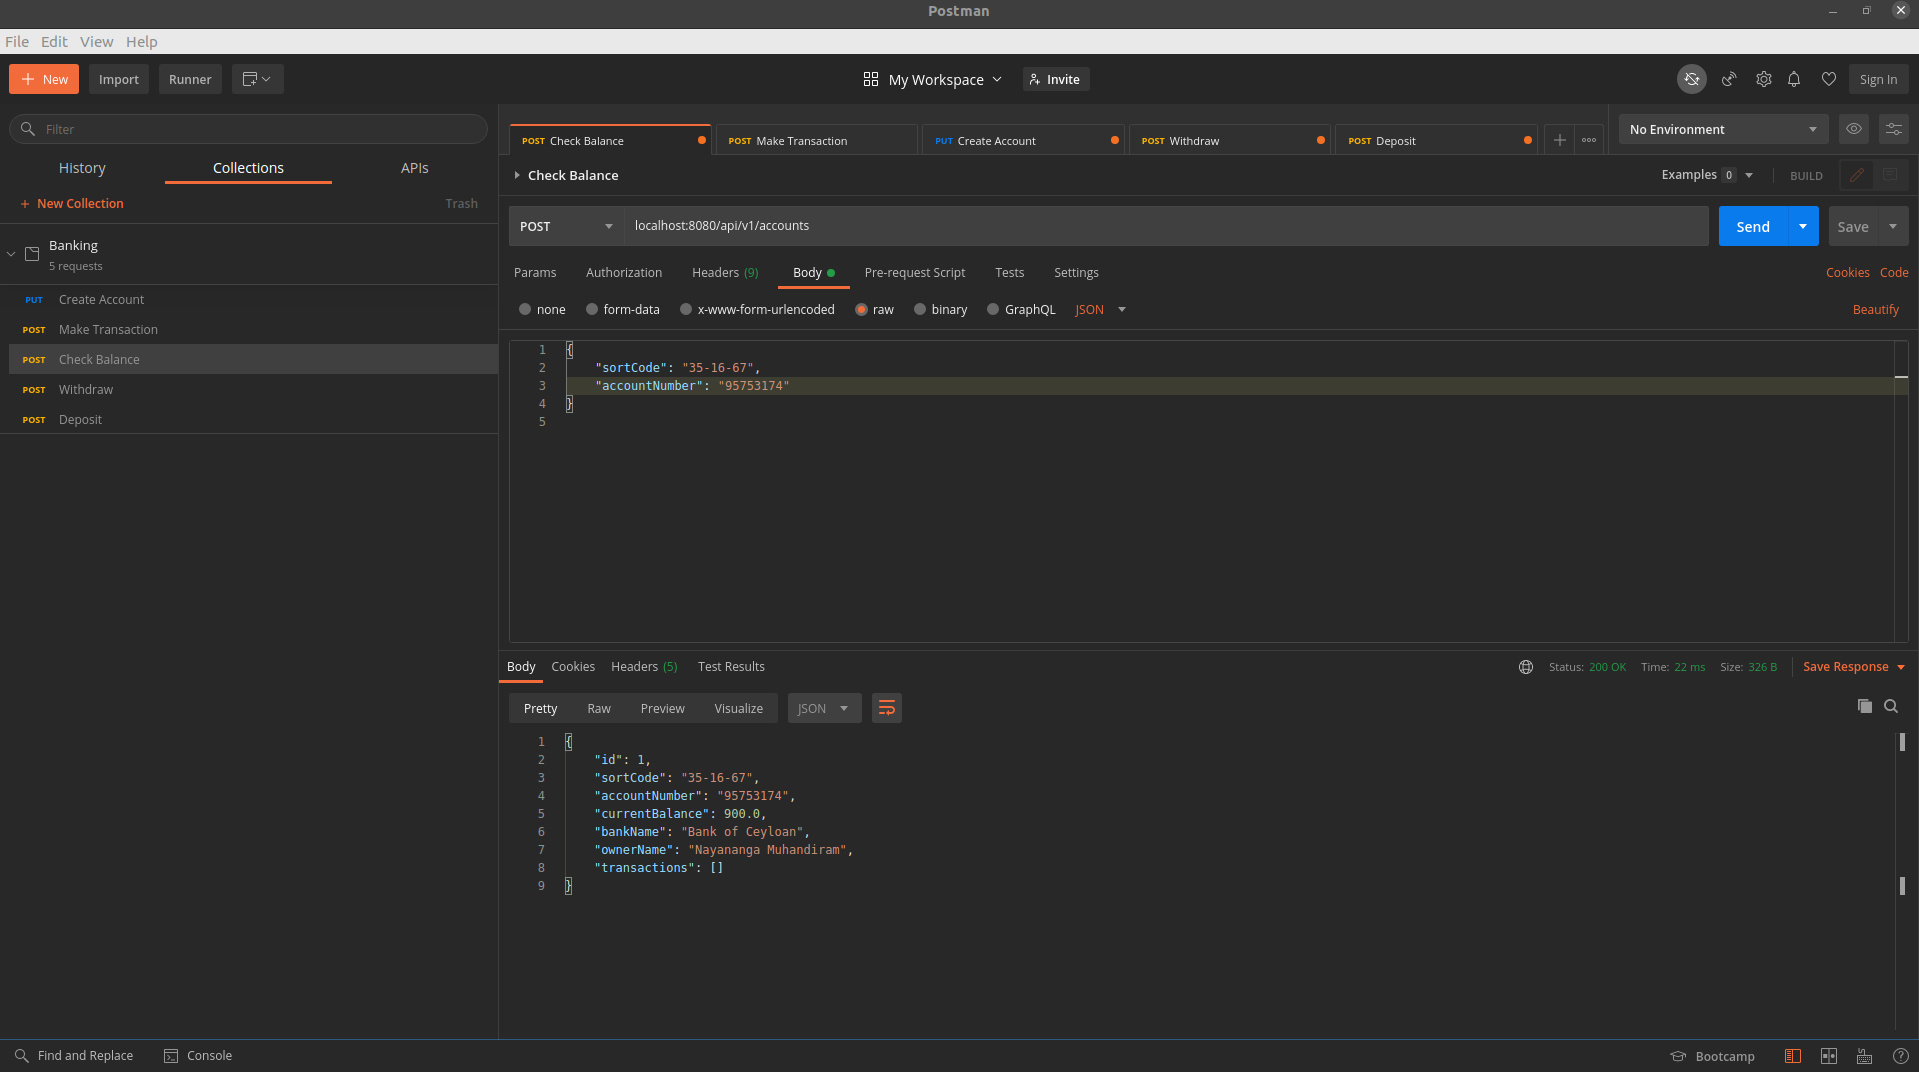Open notifications bell icon
Viewport: 1919px width, 1072px height.
click(x=1794, y=79)
